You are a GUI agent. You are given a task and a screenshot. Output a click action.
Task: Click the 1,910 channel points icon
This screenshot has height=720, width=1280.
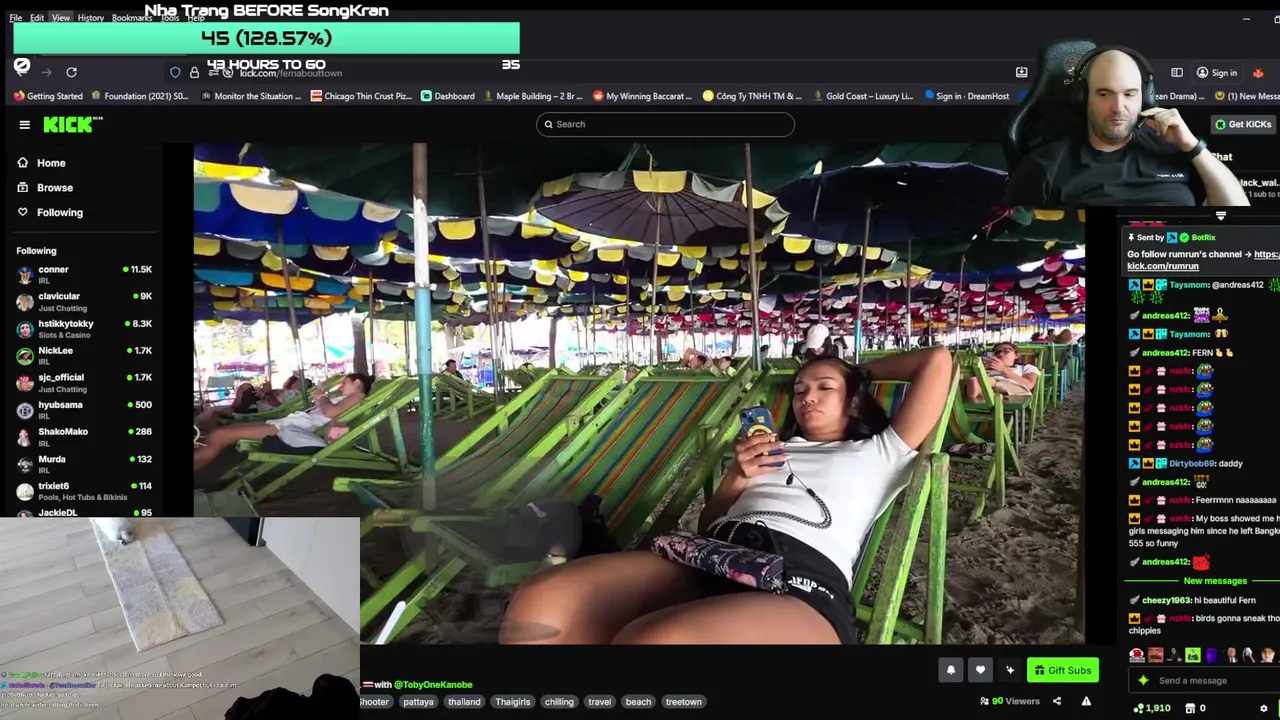(1138, 708)
